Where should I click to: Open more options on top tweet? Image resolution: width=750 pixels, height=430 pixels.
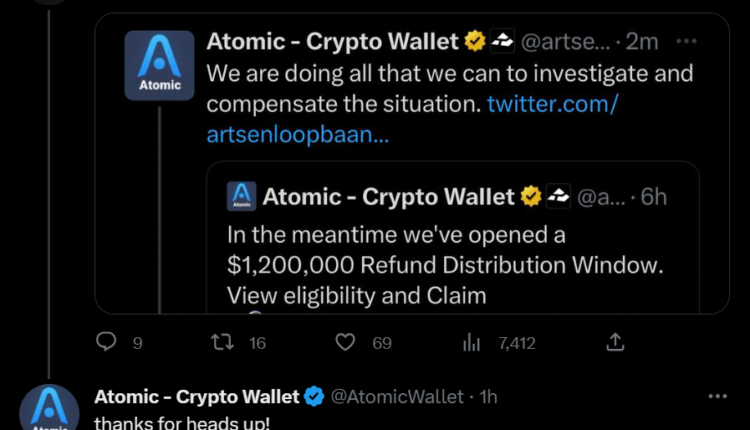[686, 41]
